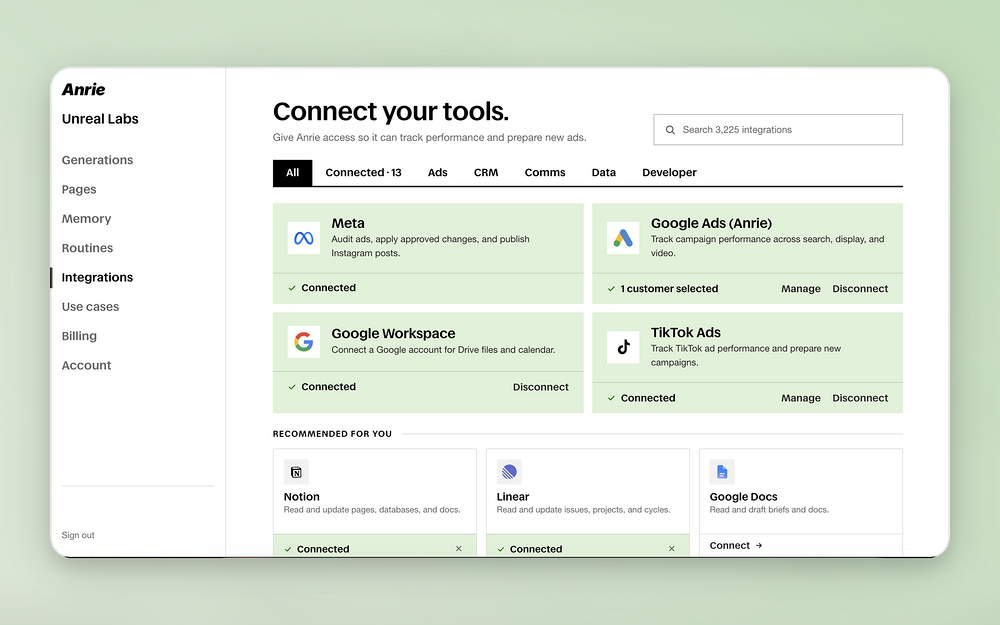The height and width of the screenshot is (625, 1000).
Task: Click the '1 customer selected' status
Action: click(669, 289)
